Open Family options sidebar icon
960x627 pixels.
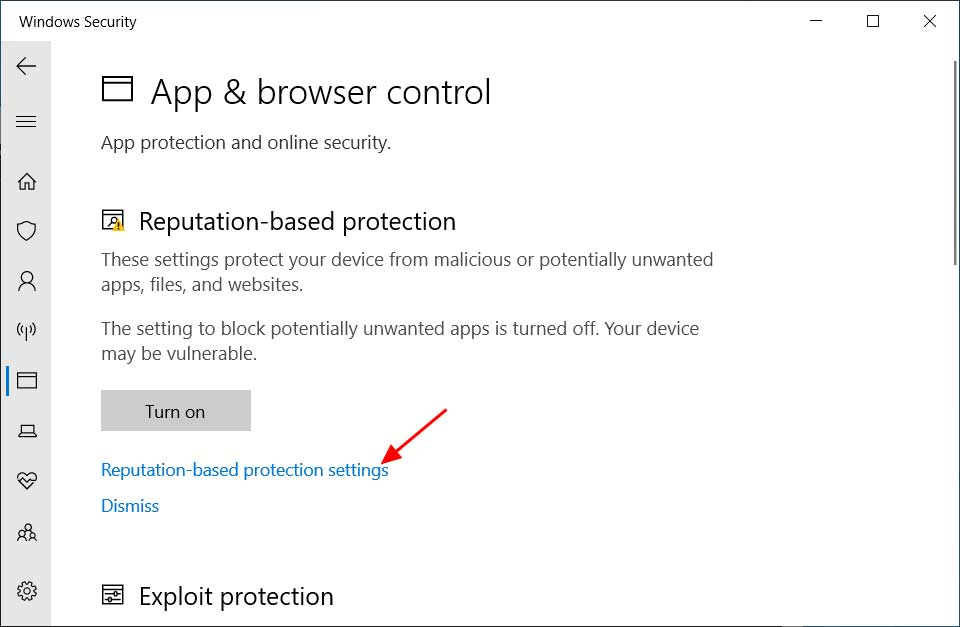(26, 533)
